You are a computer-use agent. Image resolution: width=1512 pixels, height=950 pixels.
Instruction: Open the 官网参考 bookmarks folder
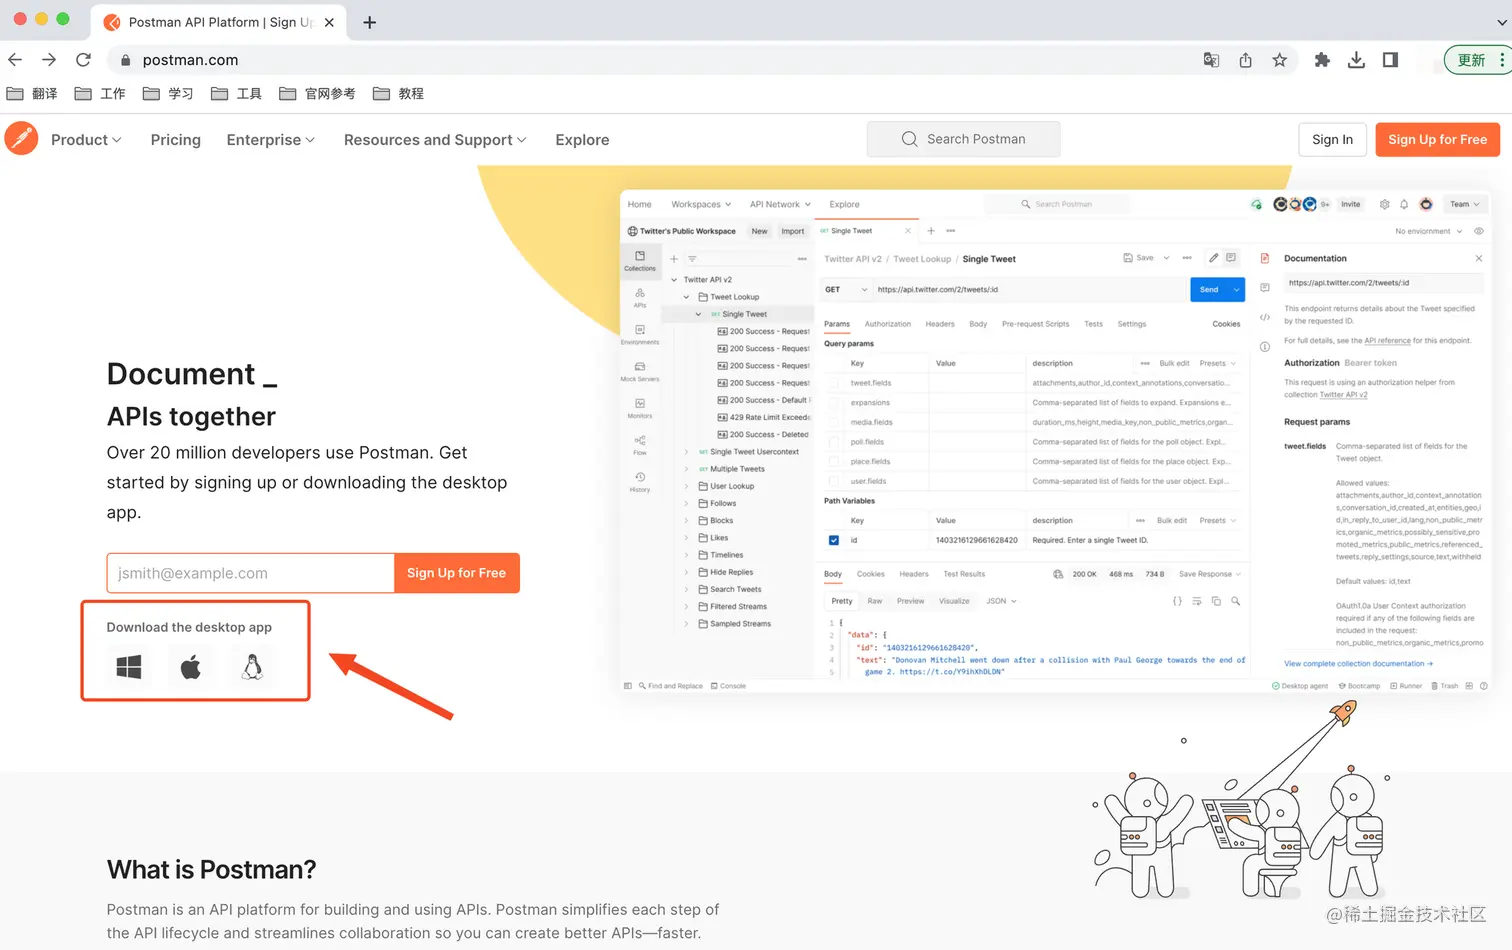coord(317,94)
